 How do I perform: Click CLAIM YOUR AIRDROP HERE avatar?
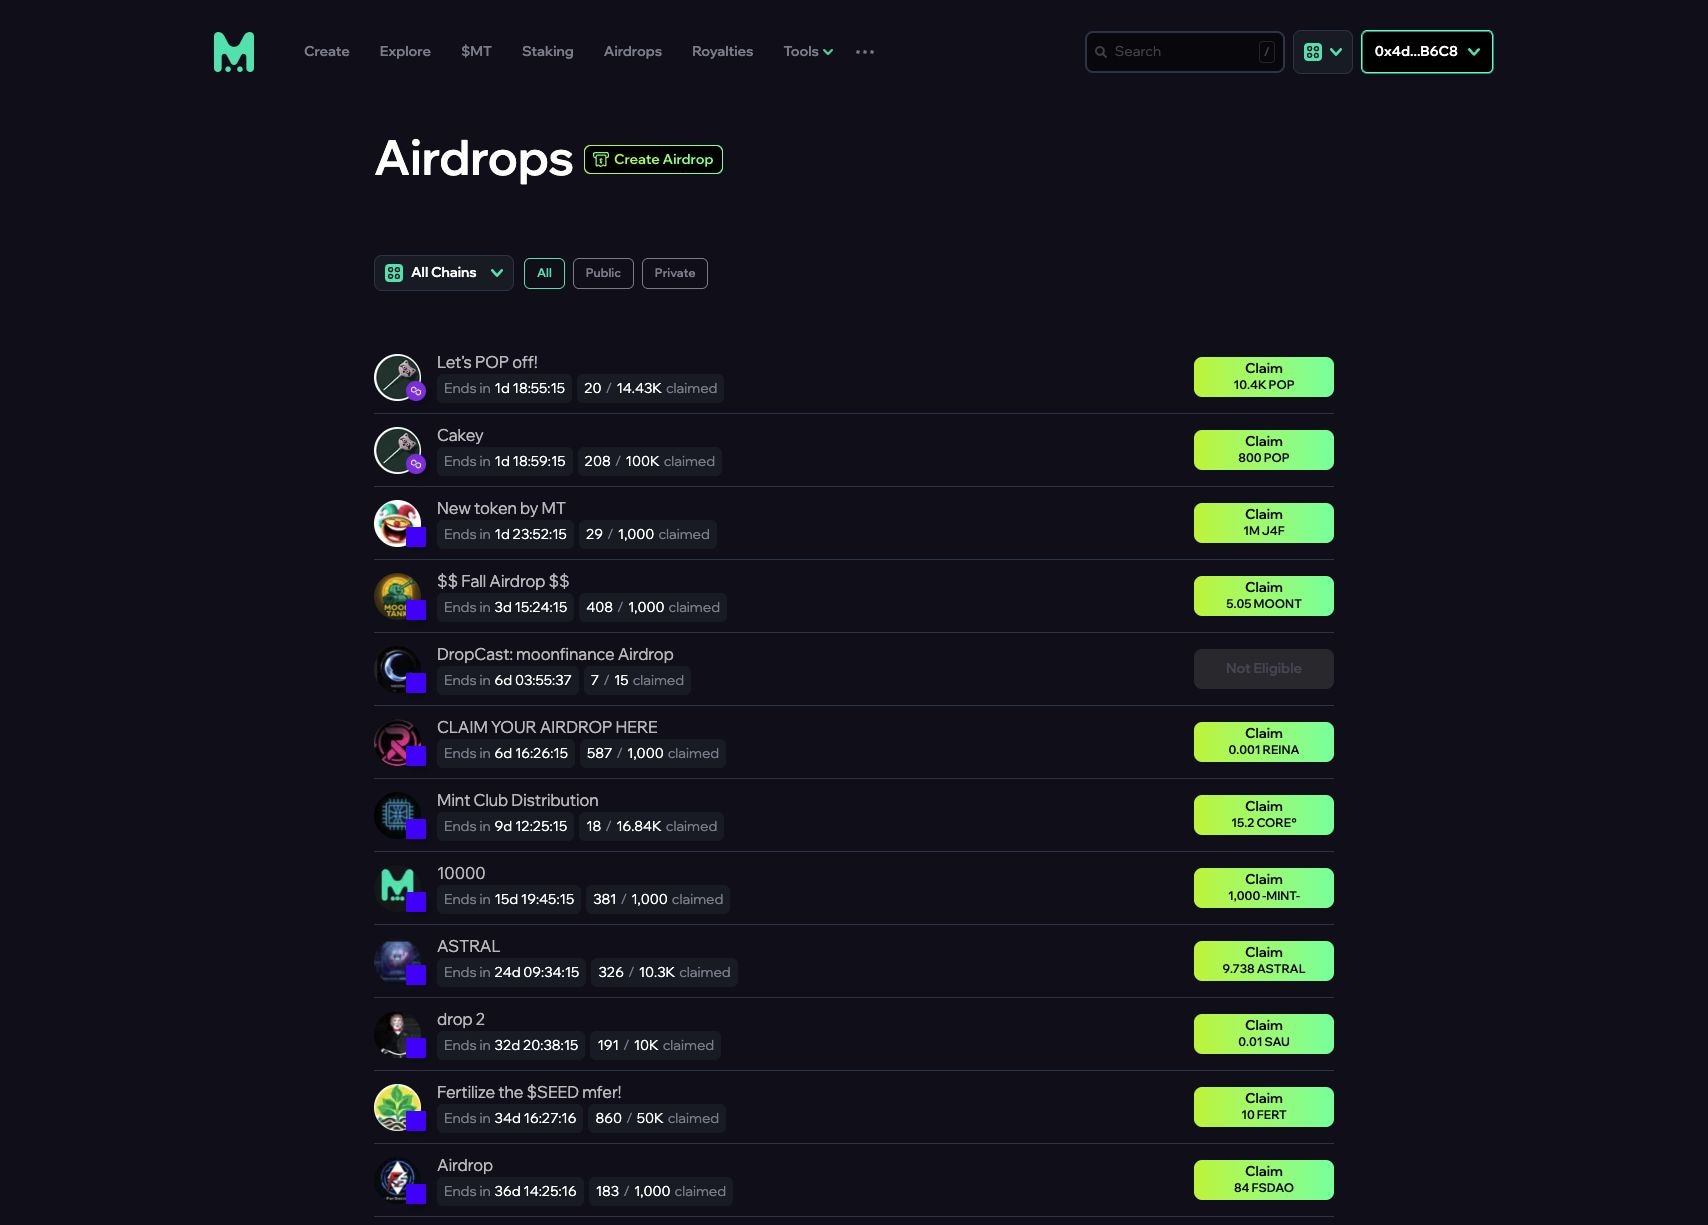point(398,742)
